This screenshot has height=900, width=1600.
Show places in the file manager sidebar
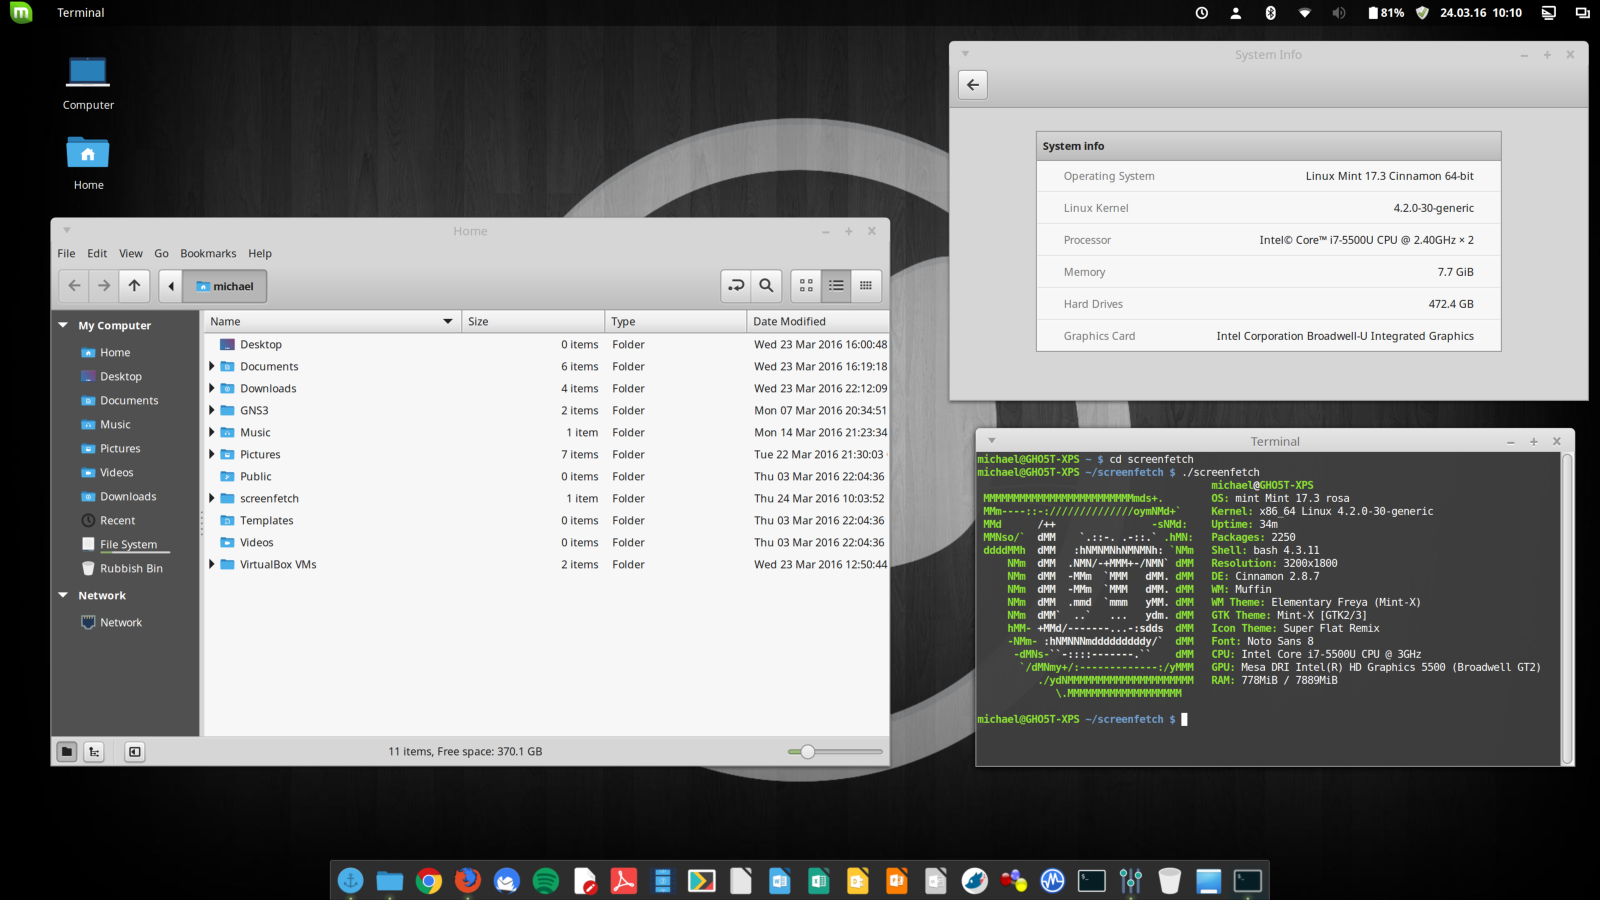67,752
